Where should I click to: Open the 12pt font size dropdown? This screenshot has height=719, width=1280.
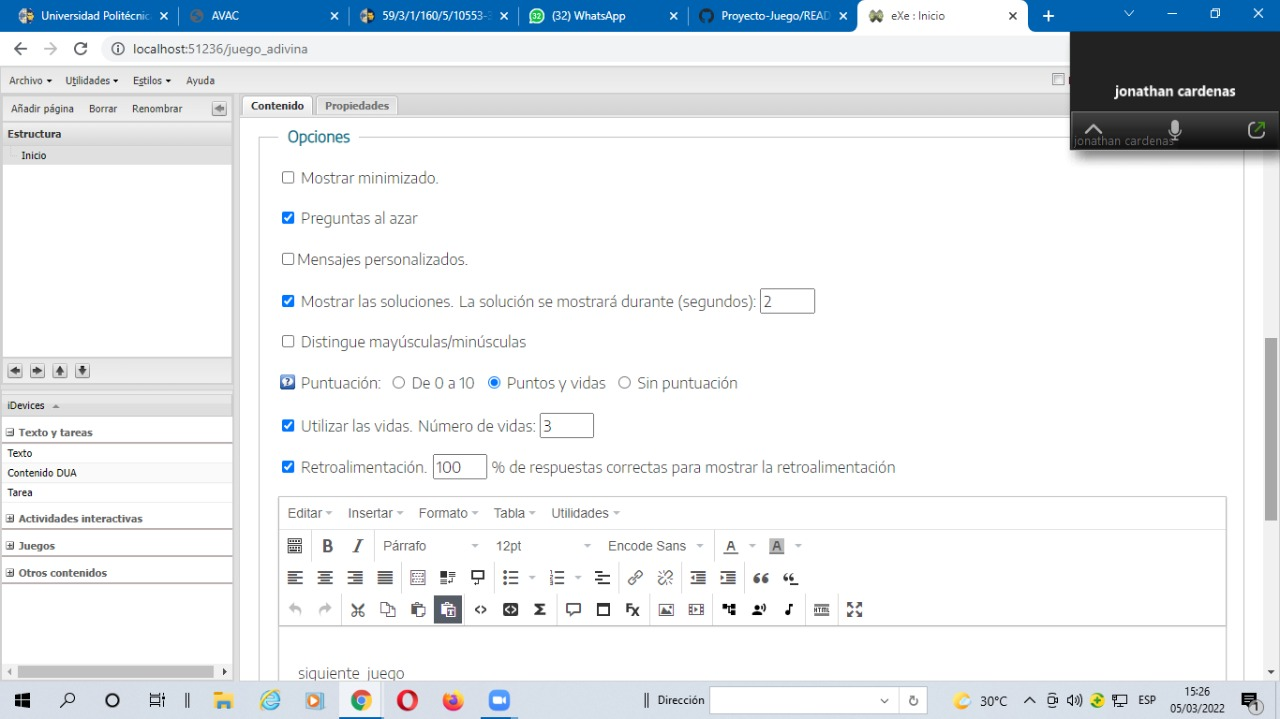(x=544, y=546)
